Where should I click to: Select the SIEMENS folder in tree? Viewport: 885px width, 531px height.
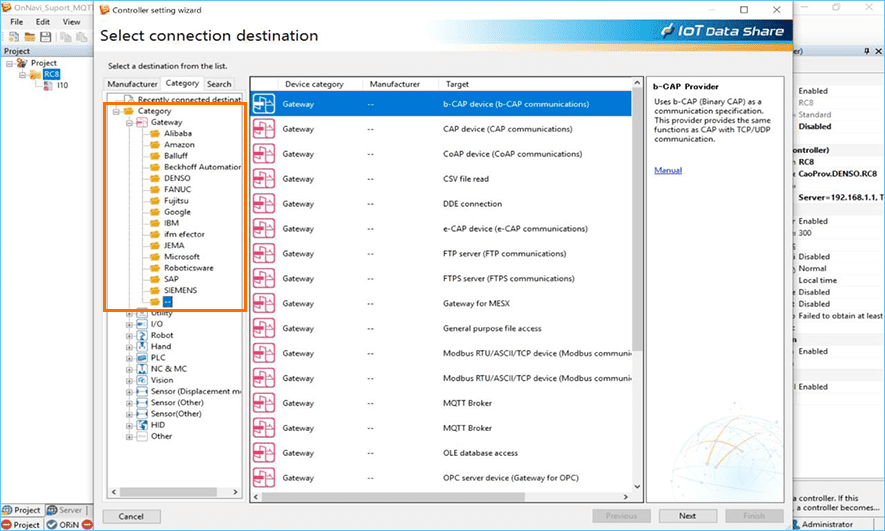point(181,290)
